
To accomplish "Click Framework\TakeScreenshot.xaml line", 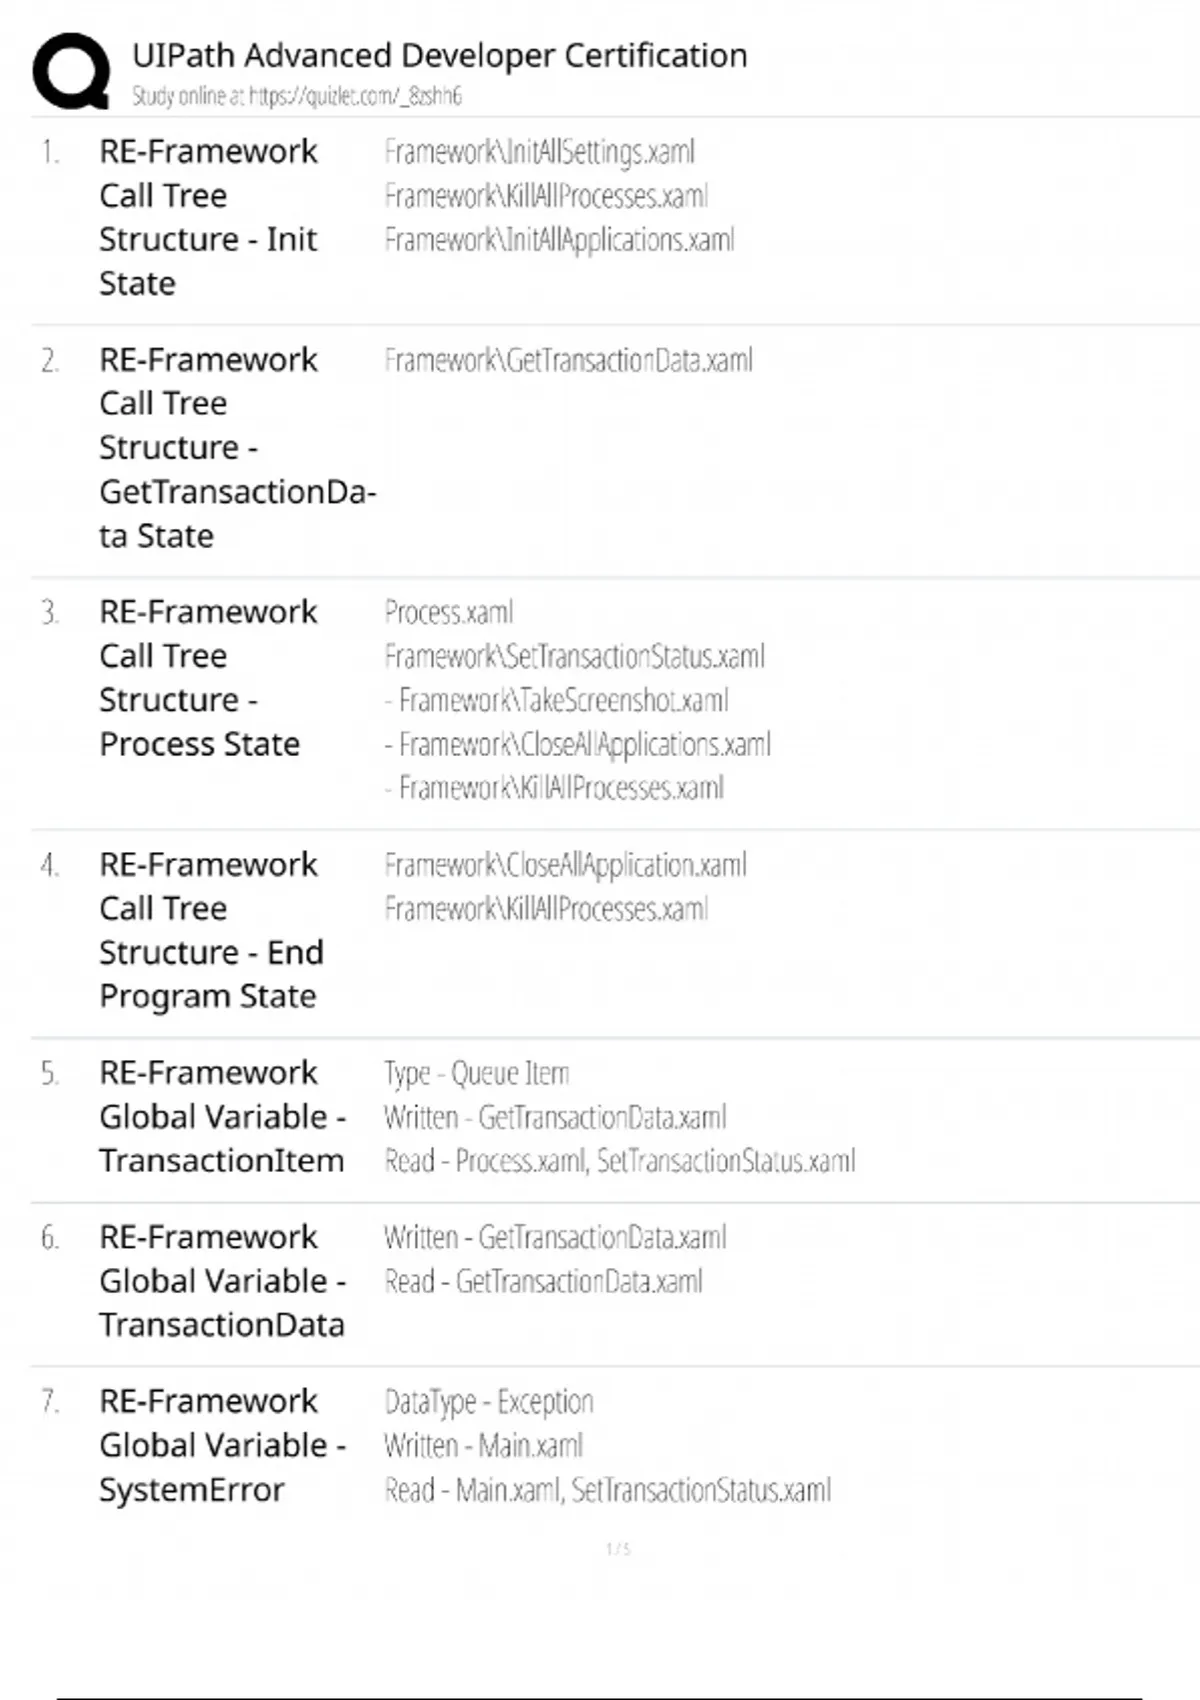I will point(563,700).
